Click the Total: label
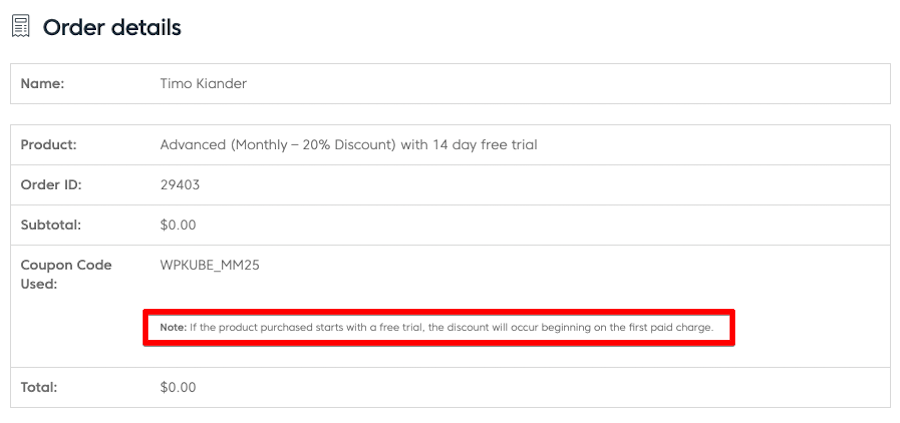 [39, 387]
